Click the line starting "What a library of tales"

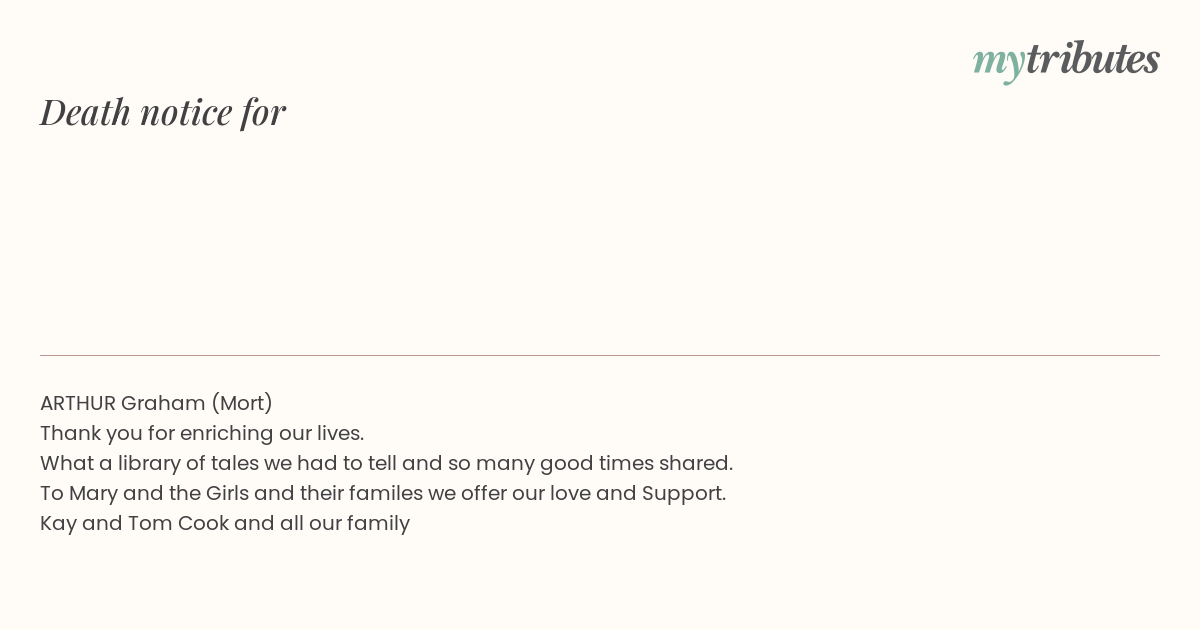coord(386,463)
